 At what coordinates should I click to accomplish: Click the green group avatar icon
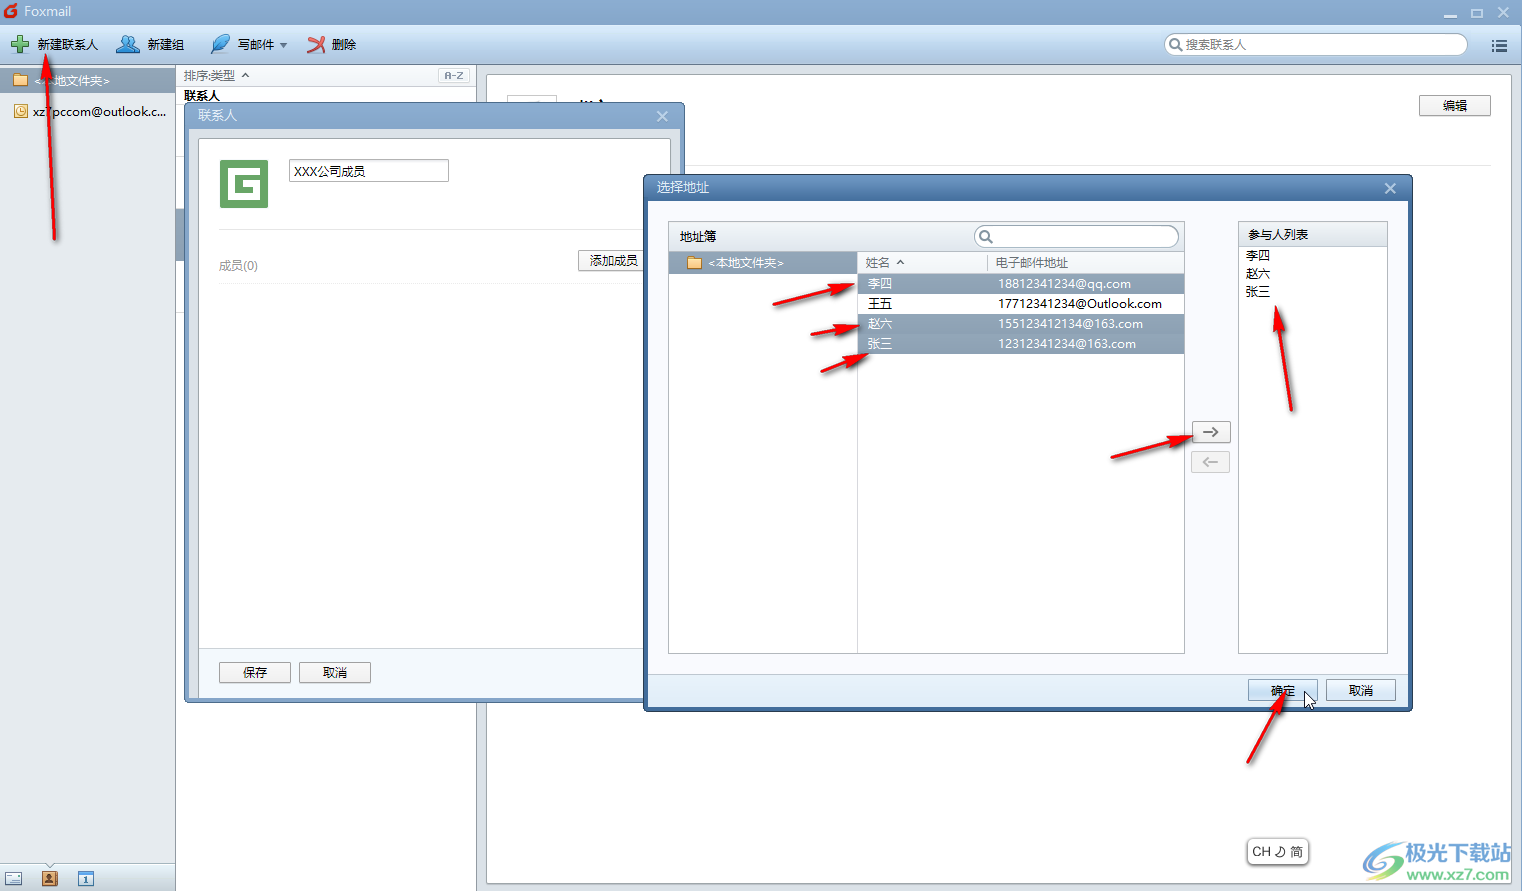pyautogui.click(x=244, y=184)
